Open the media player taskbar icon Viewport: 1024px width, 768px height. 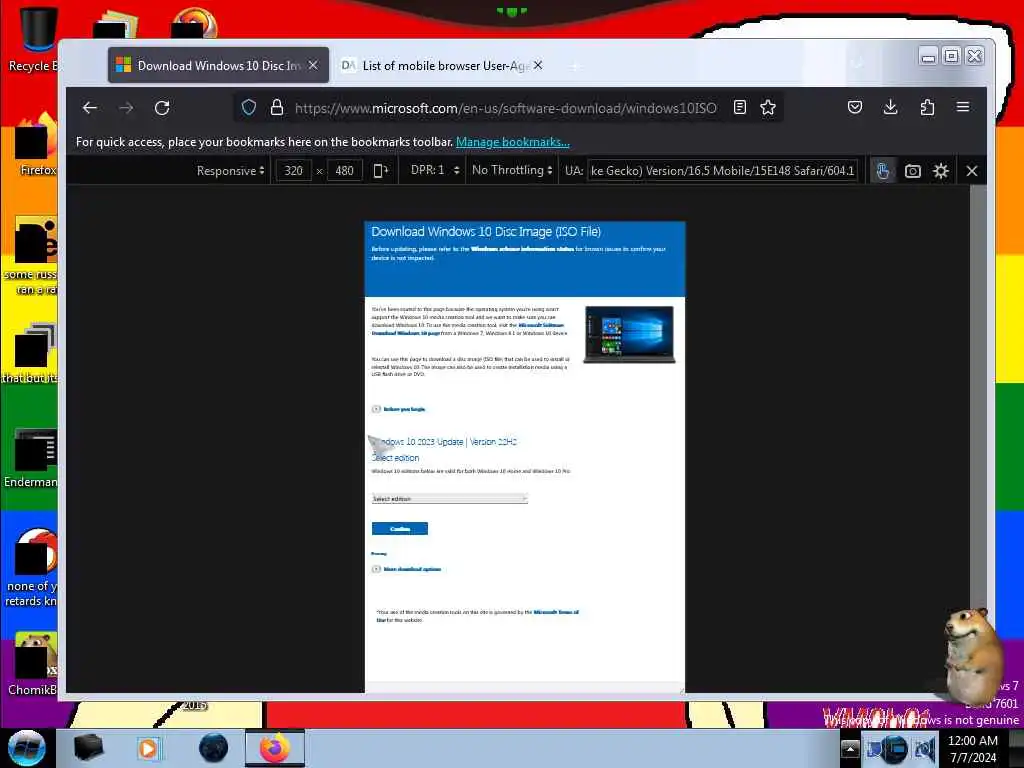click(148, 748)
